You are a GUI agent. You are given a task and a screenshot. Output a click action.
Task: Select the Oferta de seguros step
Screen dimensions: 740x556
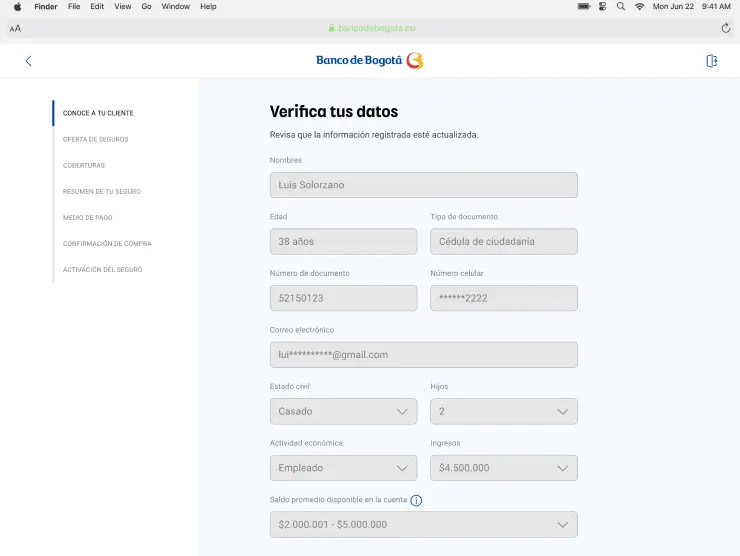click(x=95, y=139)
